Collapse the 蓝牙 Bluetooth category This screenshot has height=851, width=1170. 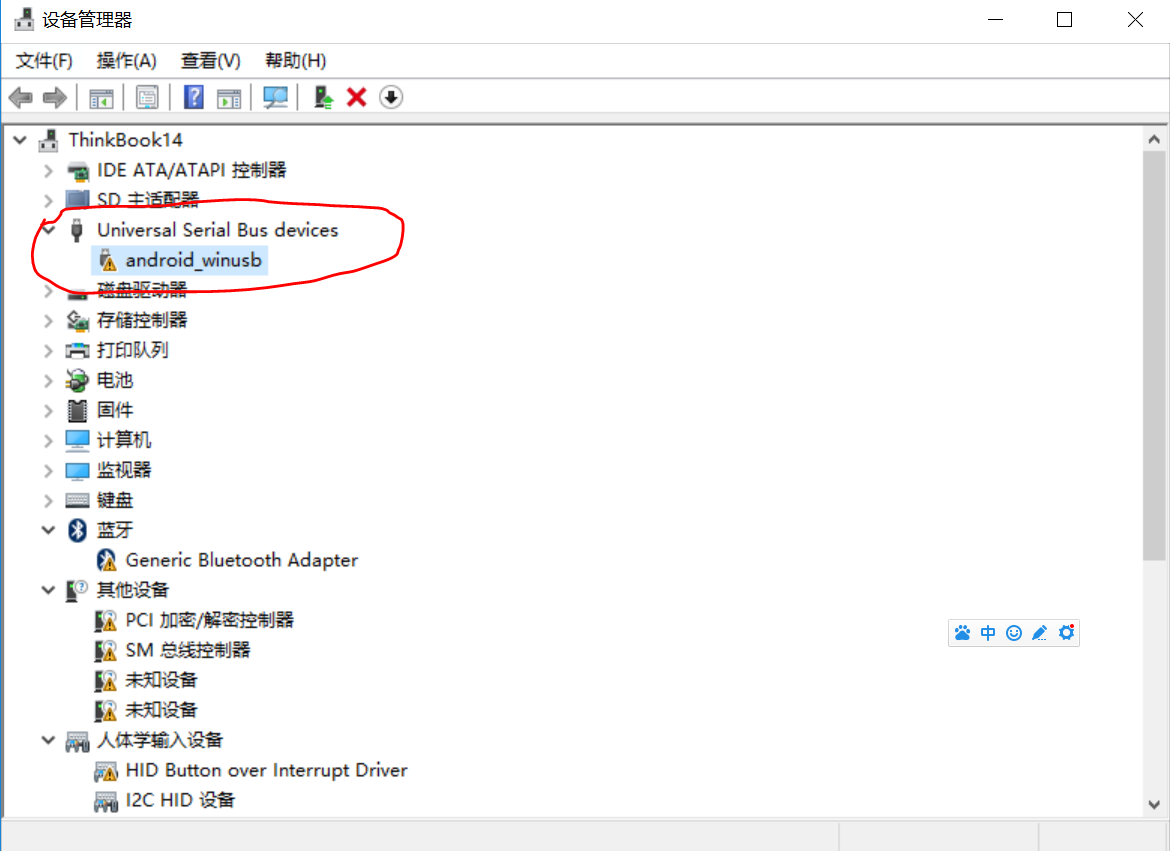[x=48, y=530]
